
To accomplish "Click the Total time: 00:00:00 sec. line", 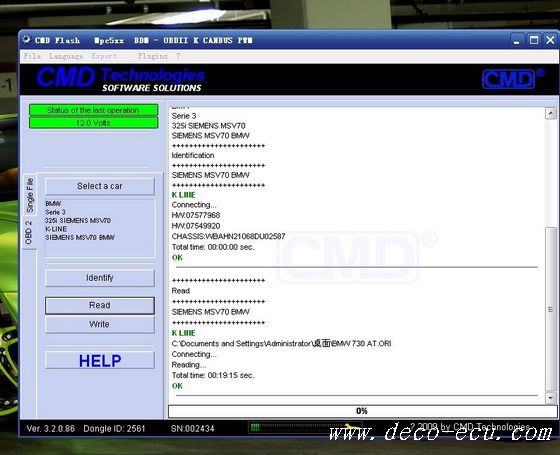I will 213,247.
